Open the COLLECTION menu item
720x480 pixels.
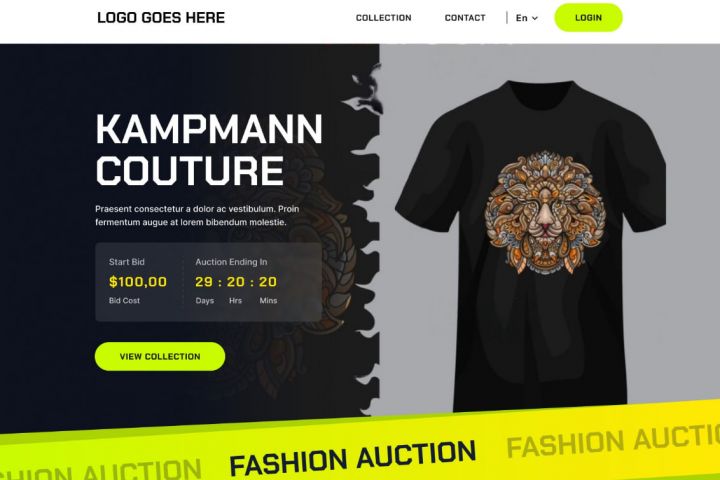pos(383,18)
